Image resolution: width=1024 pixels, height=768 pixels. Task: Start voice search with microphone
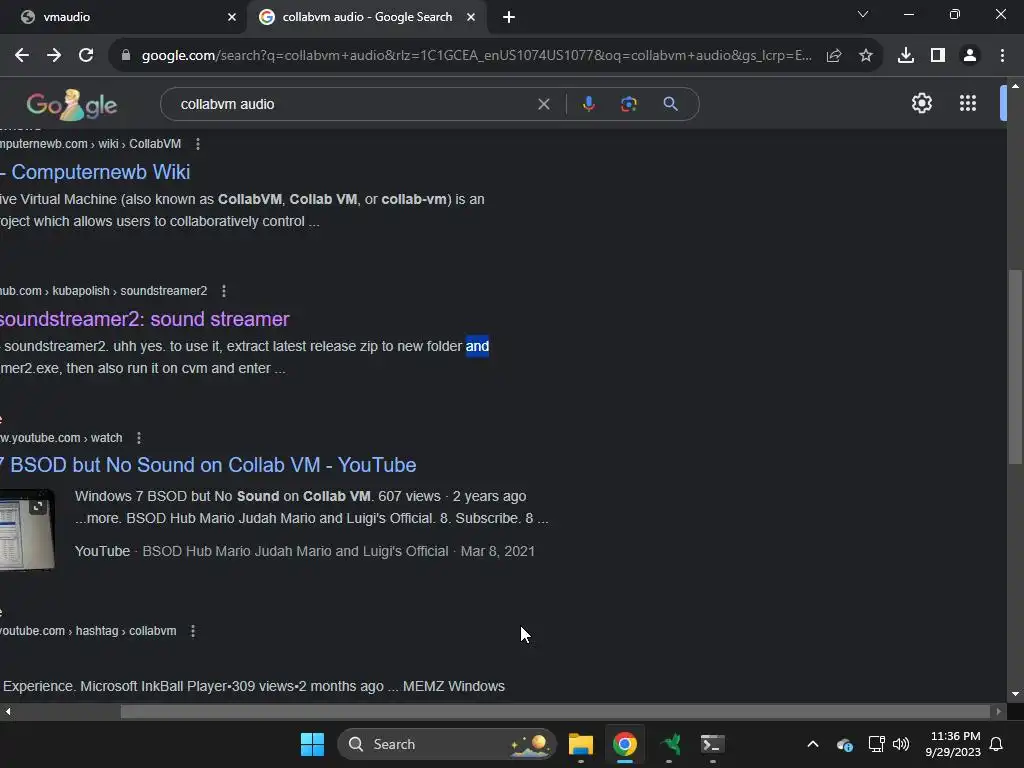tap(589, 104)
